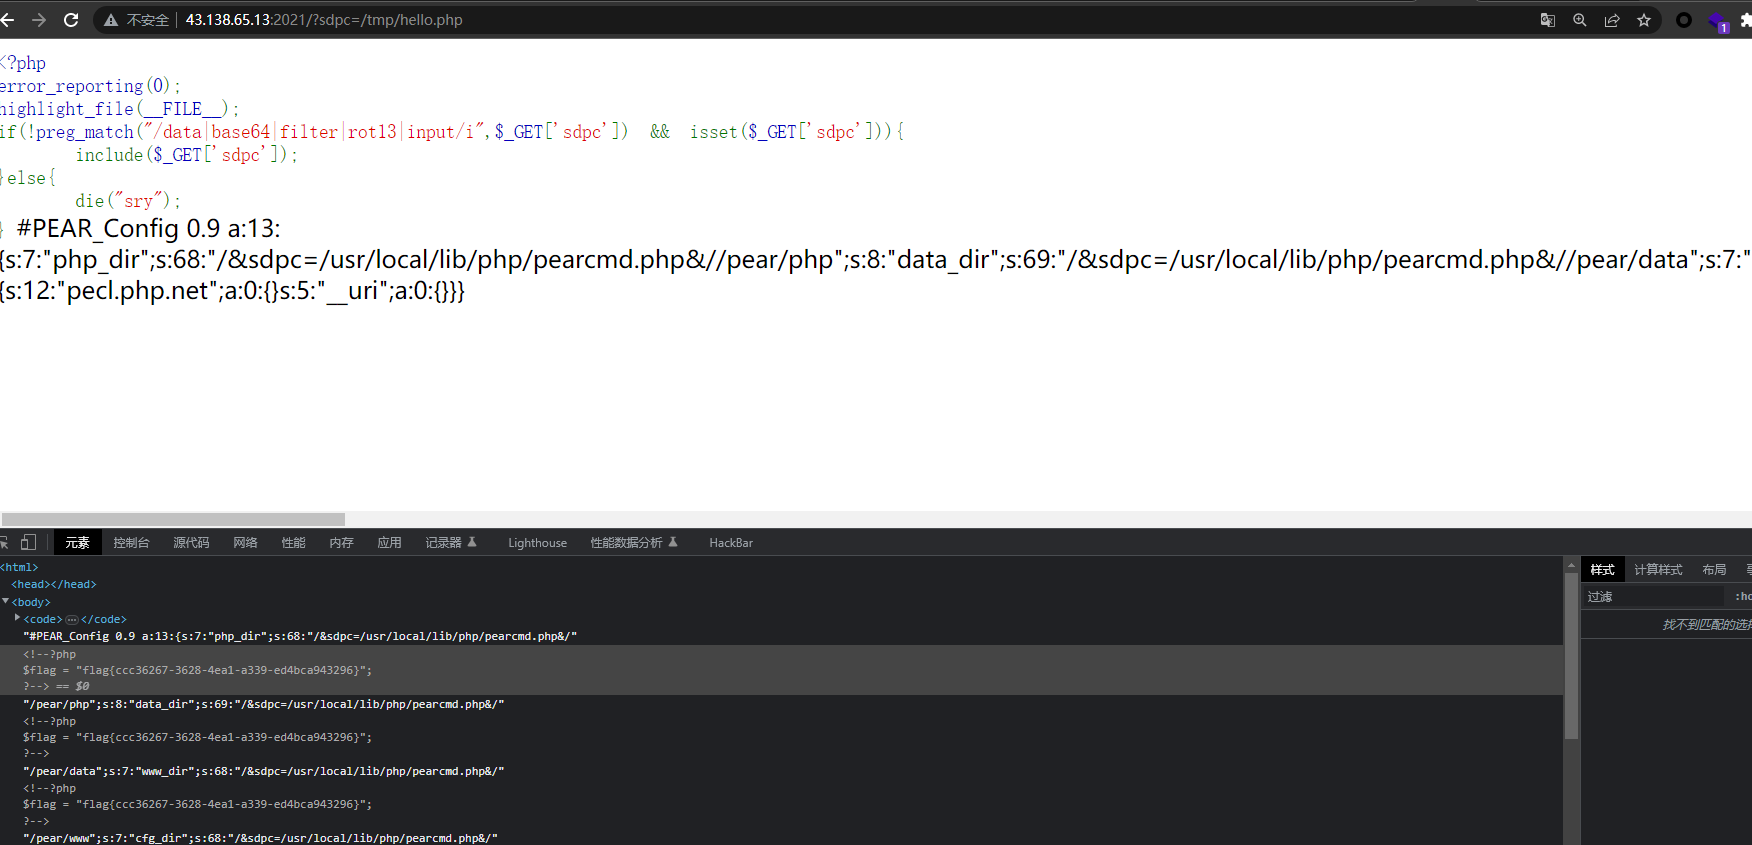Click the pecl.php.net output line
This screenshot has height=845, width=1752.
(x=232, y=291)
